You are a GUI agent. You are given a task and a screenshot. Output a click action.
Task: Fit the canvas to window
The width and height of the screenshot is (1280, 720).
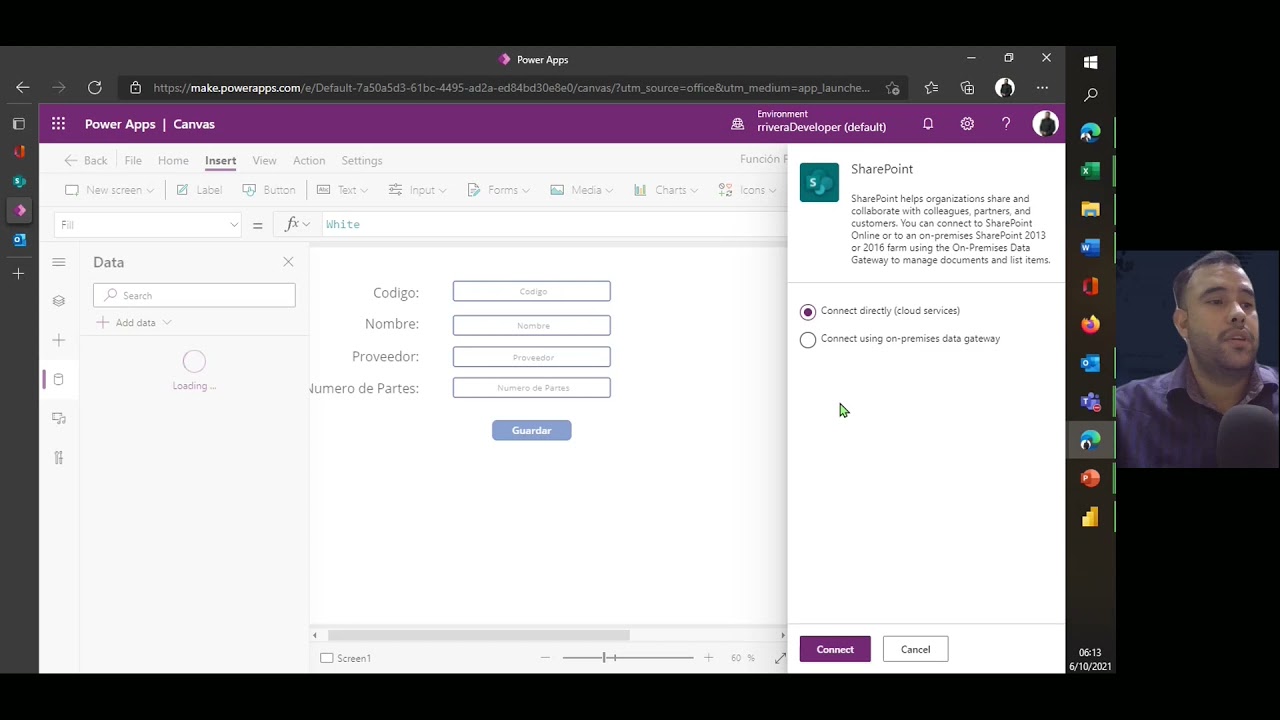point(780,658)
